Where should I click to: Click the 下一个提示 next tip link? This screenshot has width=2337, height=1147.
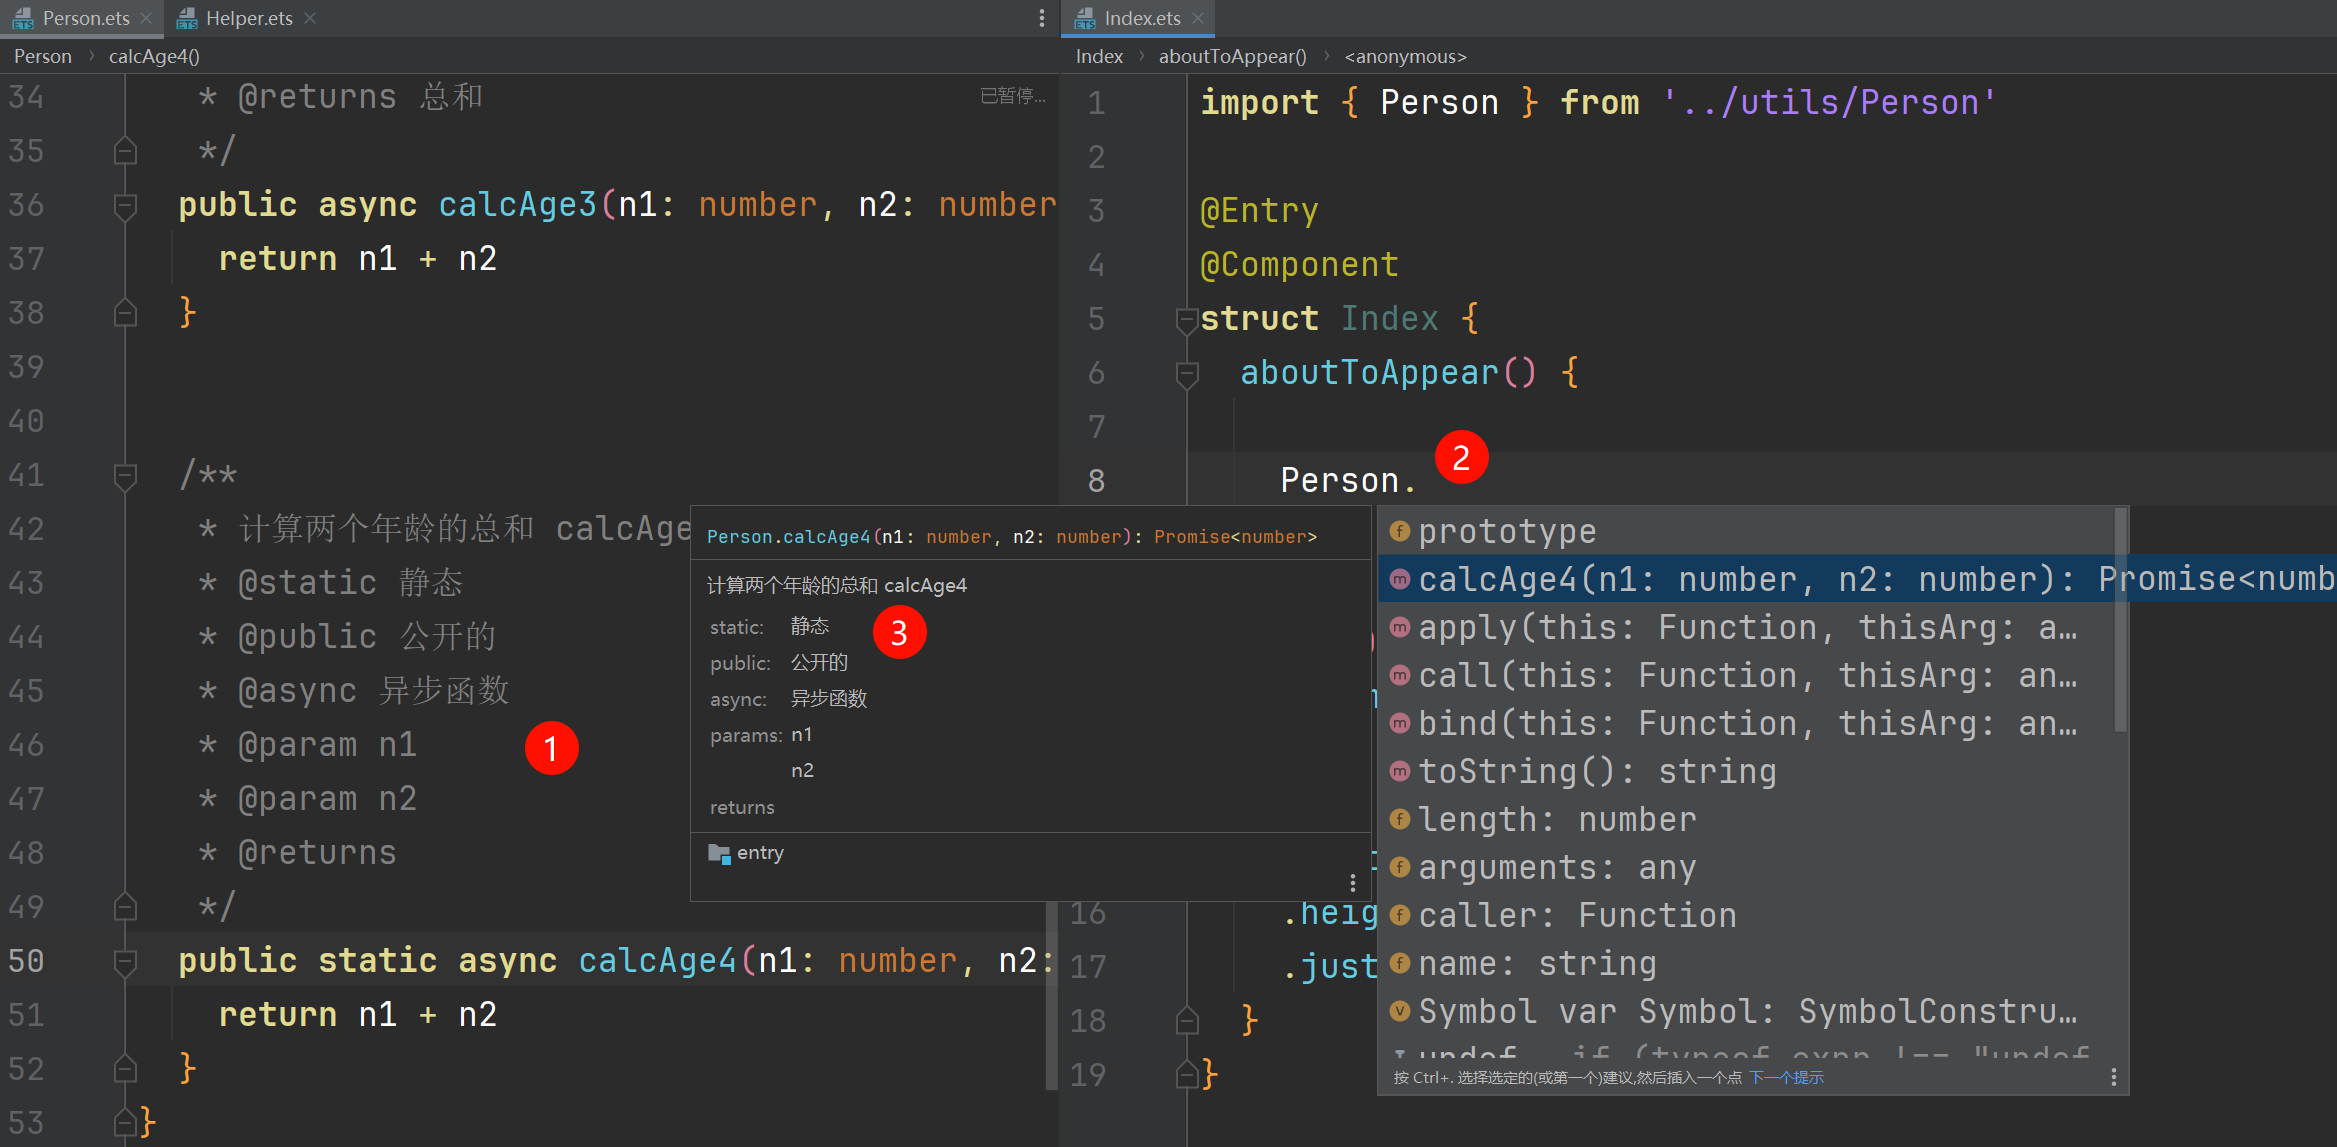click(x=1786, y=1077)
